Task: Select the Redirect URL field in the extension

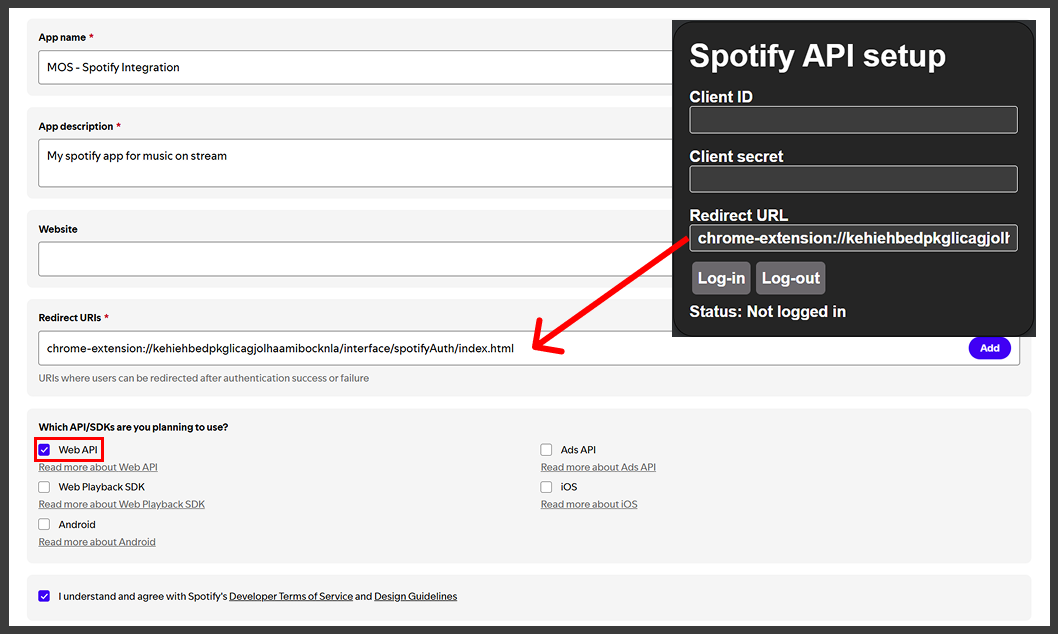Action: [x=852, y=238]
